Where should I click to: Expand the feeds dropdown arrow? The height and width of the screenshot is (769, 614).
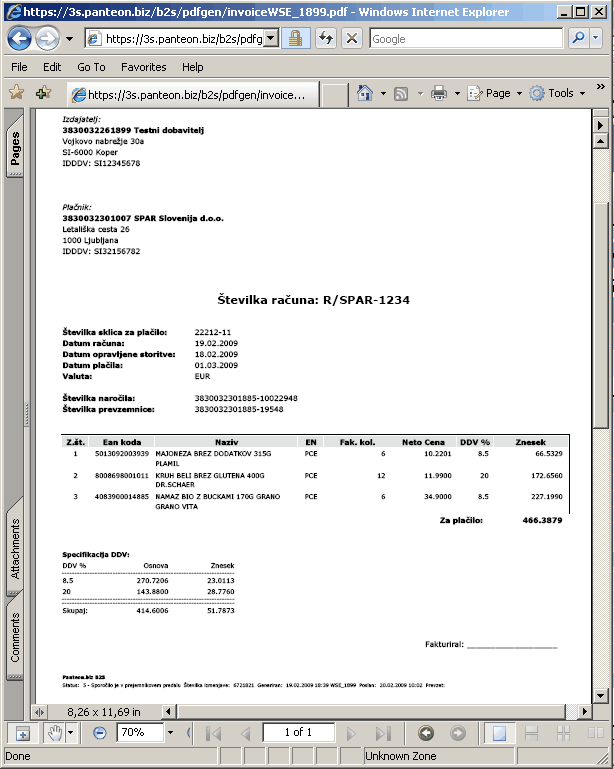pyautogui.click(x=420, y=93)
